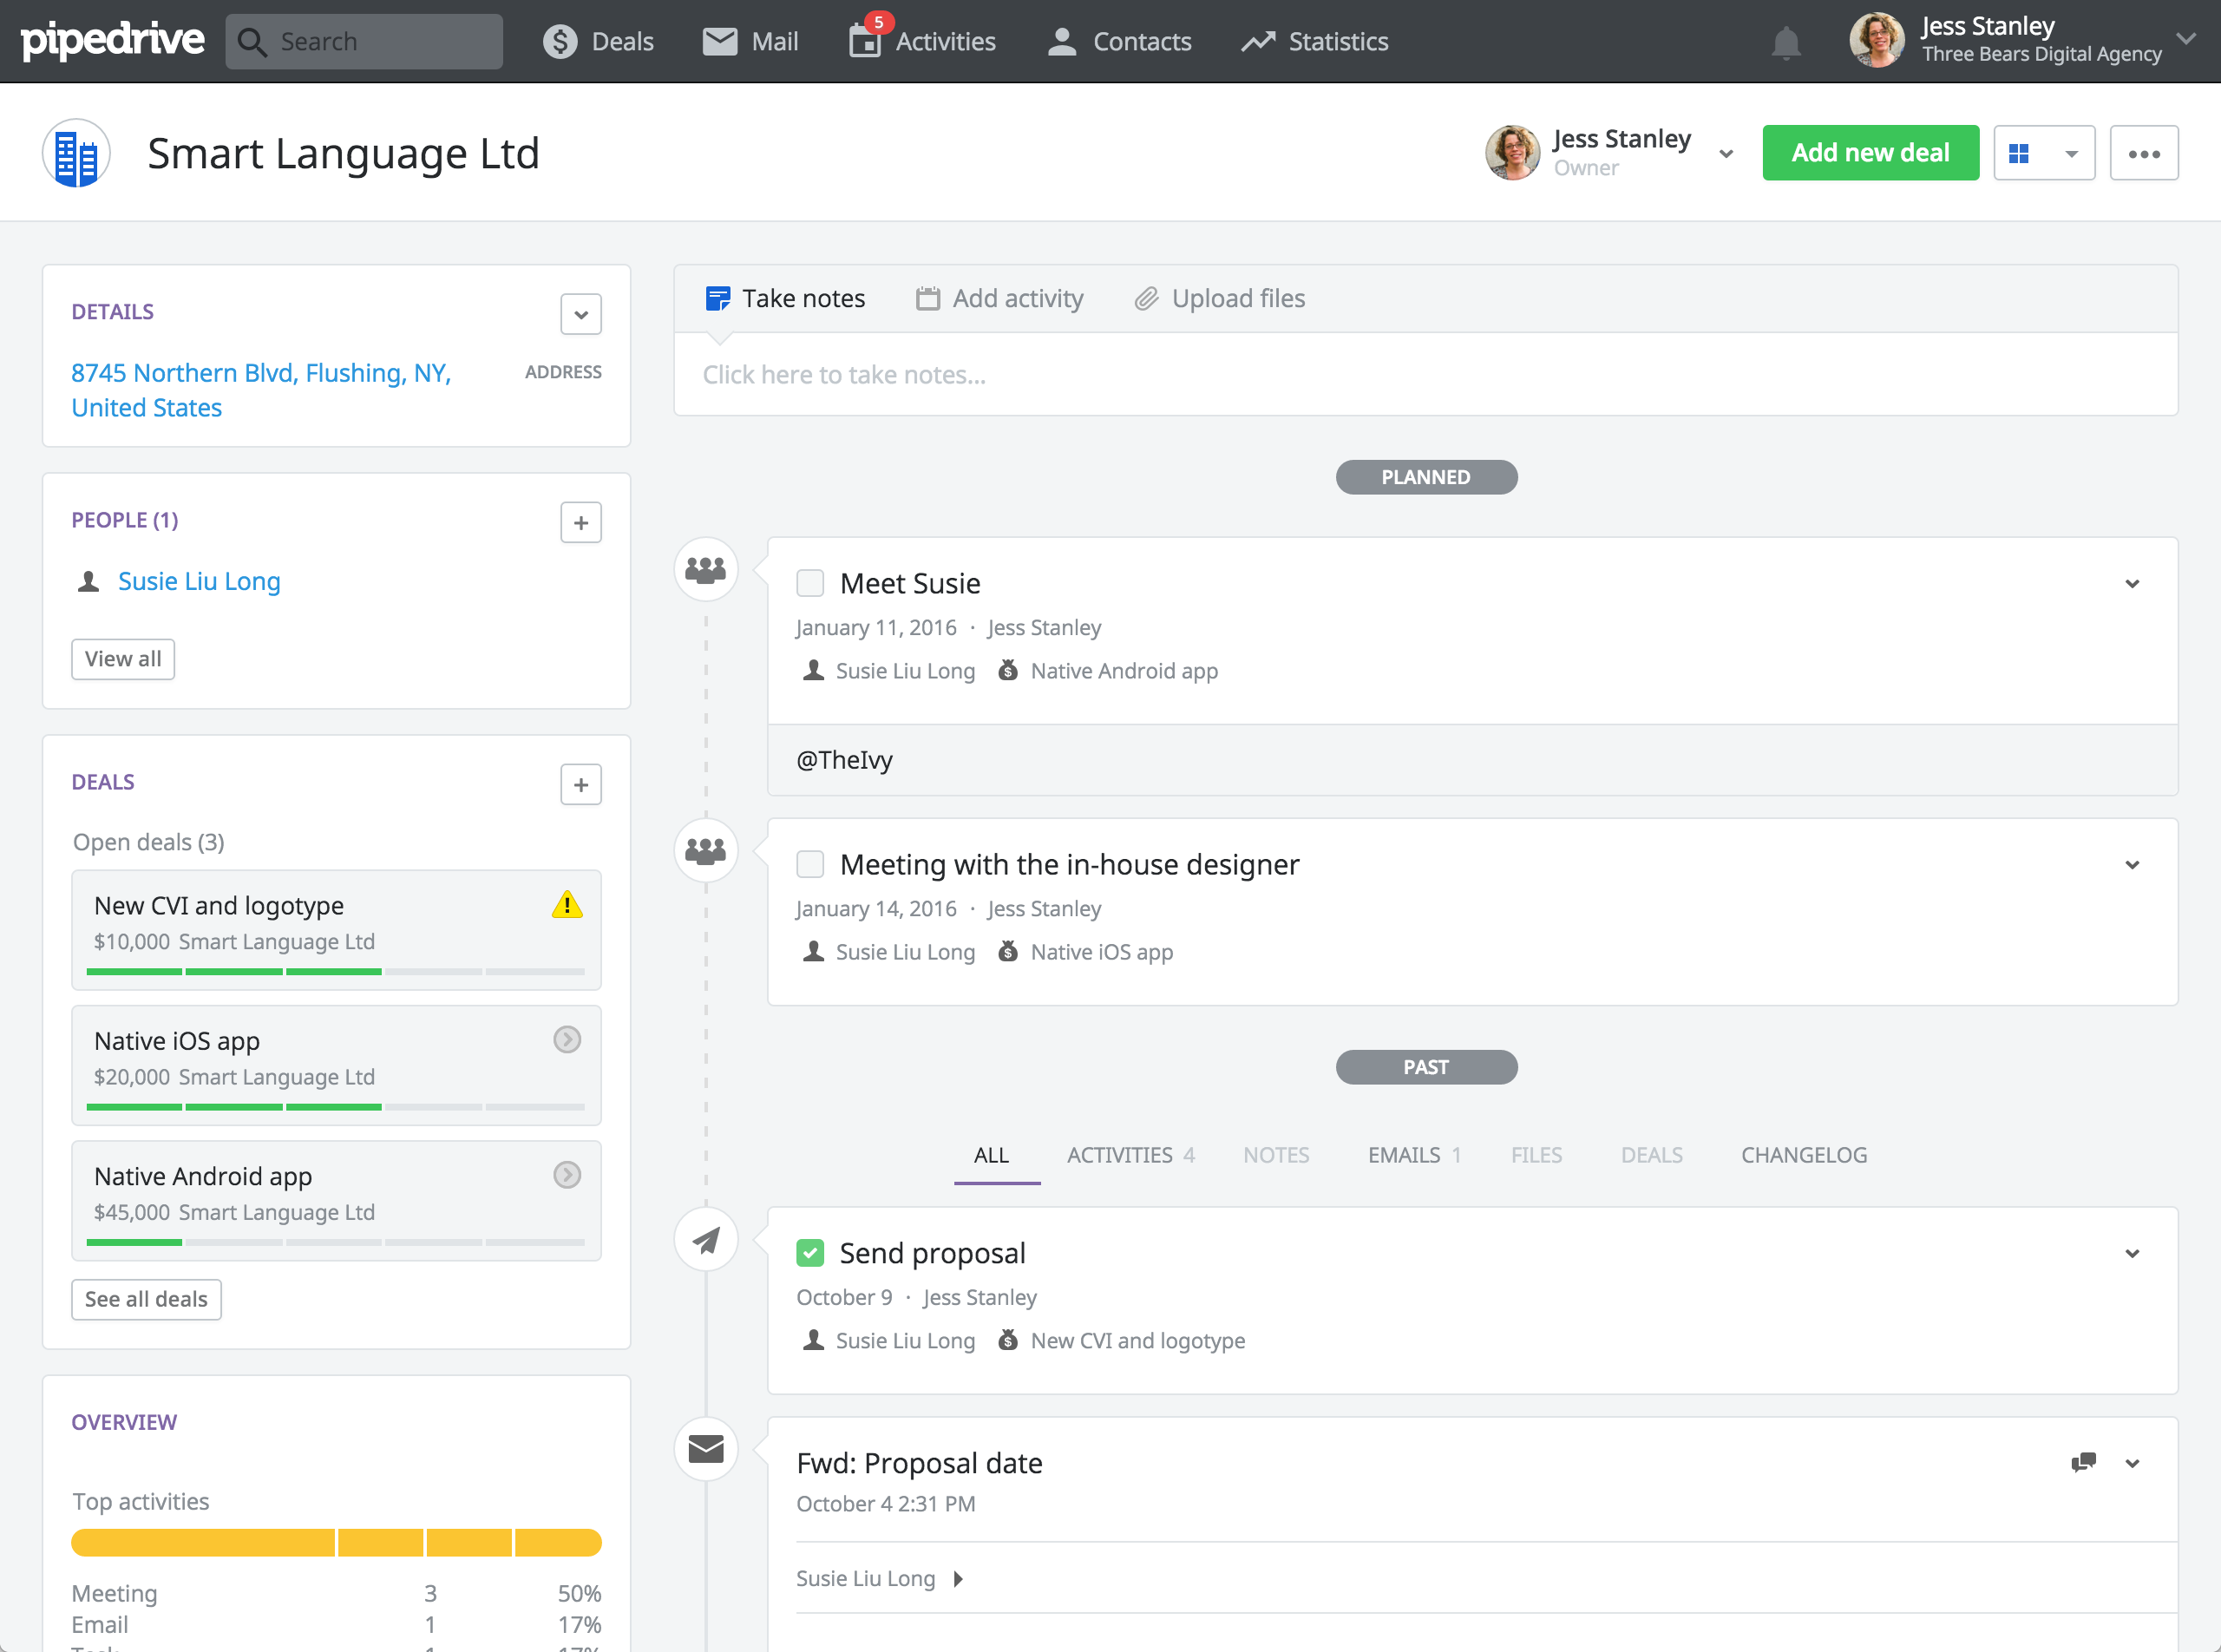Click the plus icon in Deals section

pos(580,785)
